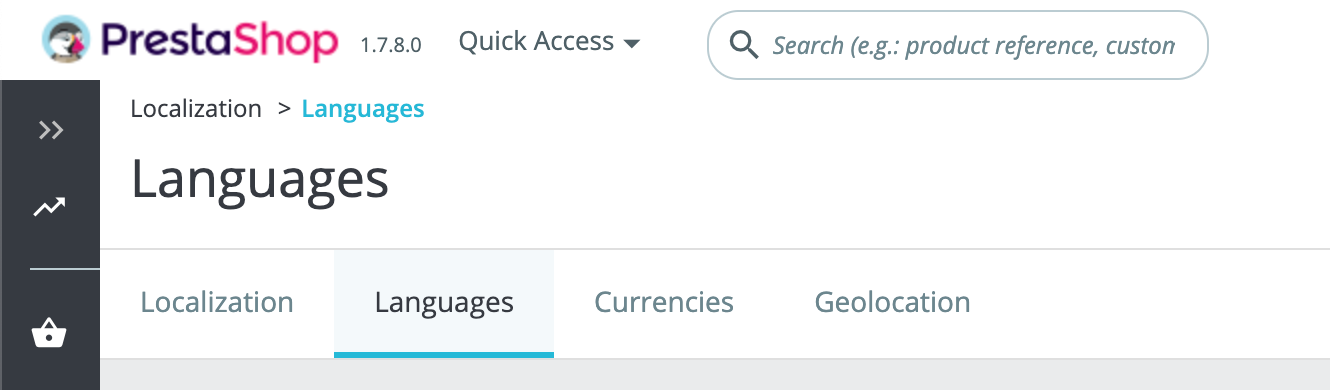1330x390 pixels.
Task: Select the Languages tab
Action: pos(444,302)
